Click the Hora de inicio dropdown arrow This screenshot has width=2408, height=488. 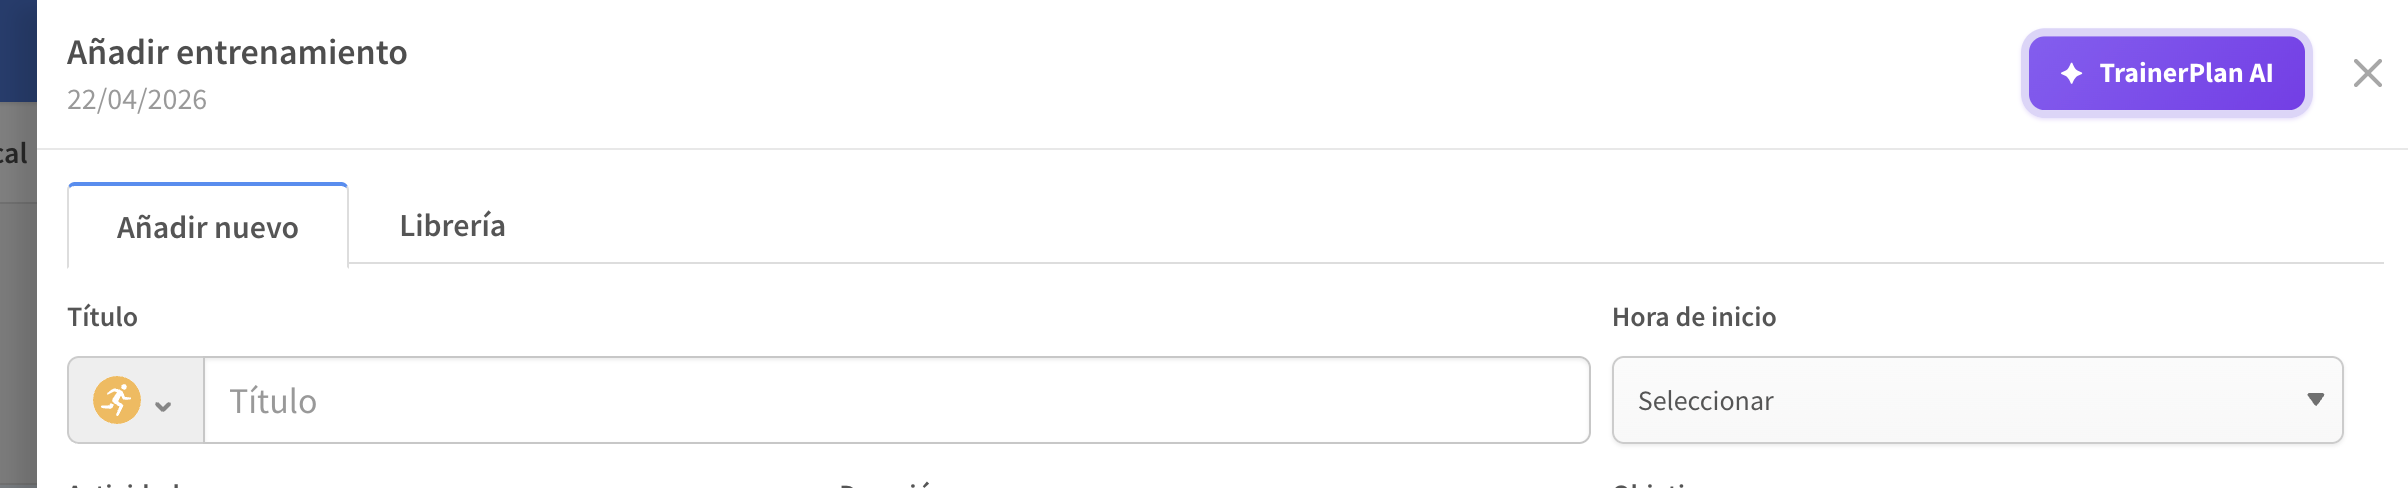tap(2315, 400)
